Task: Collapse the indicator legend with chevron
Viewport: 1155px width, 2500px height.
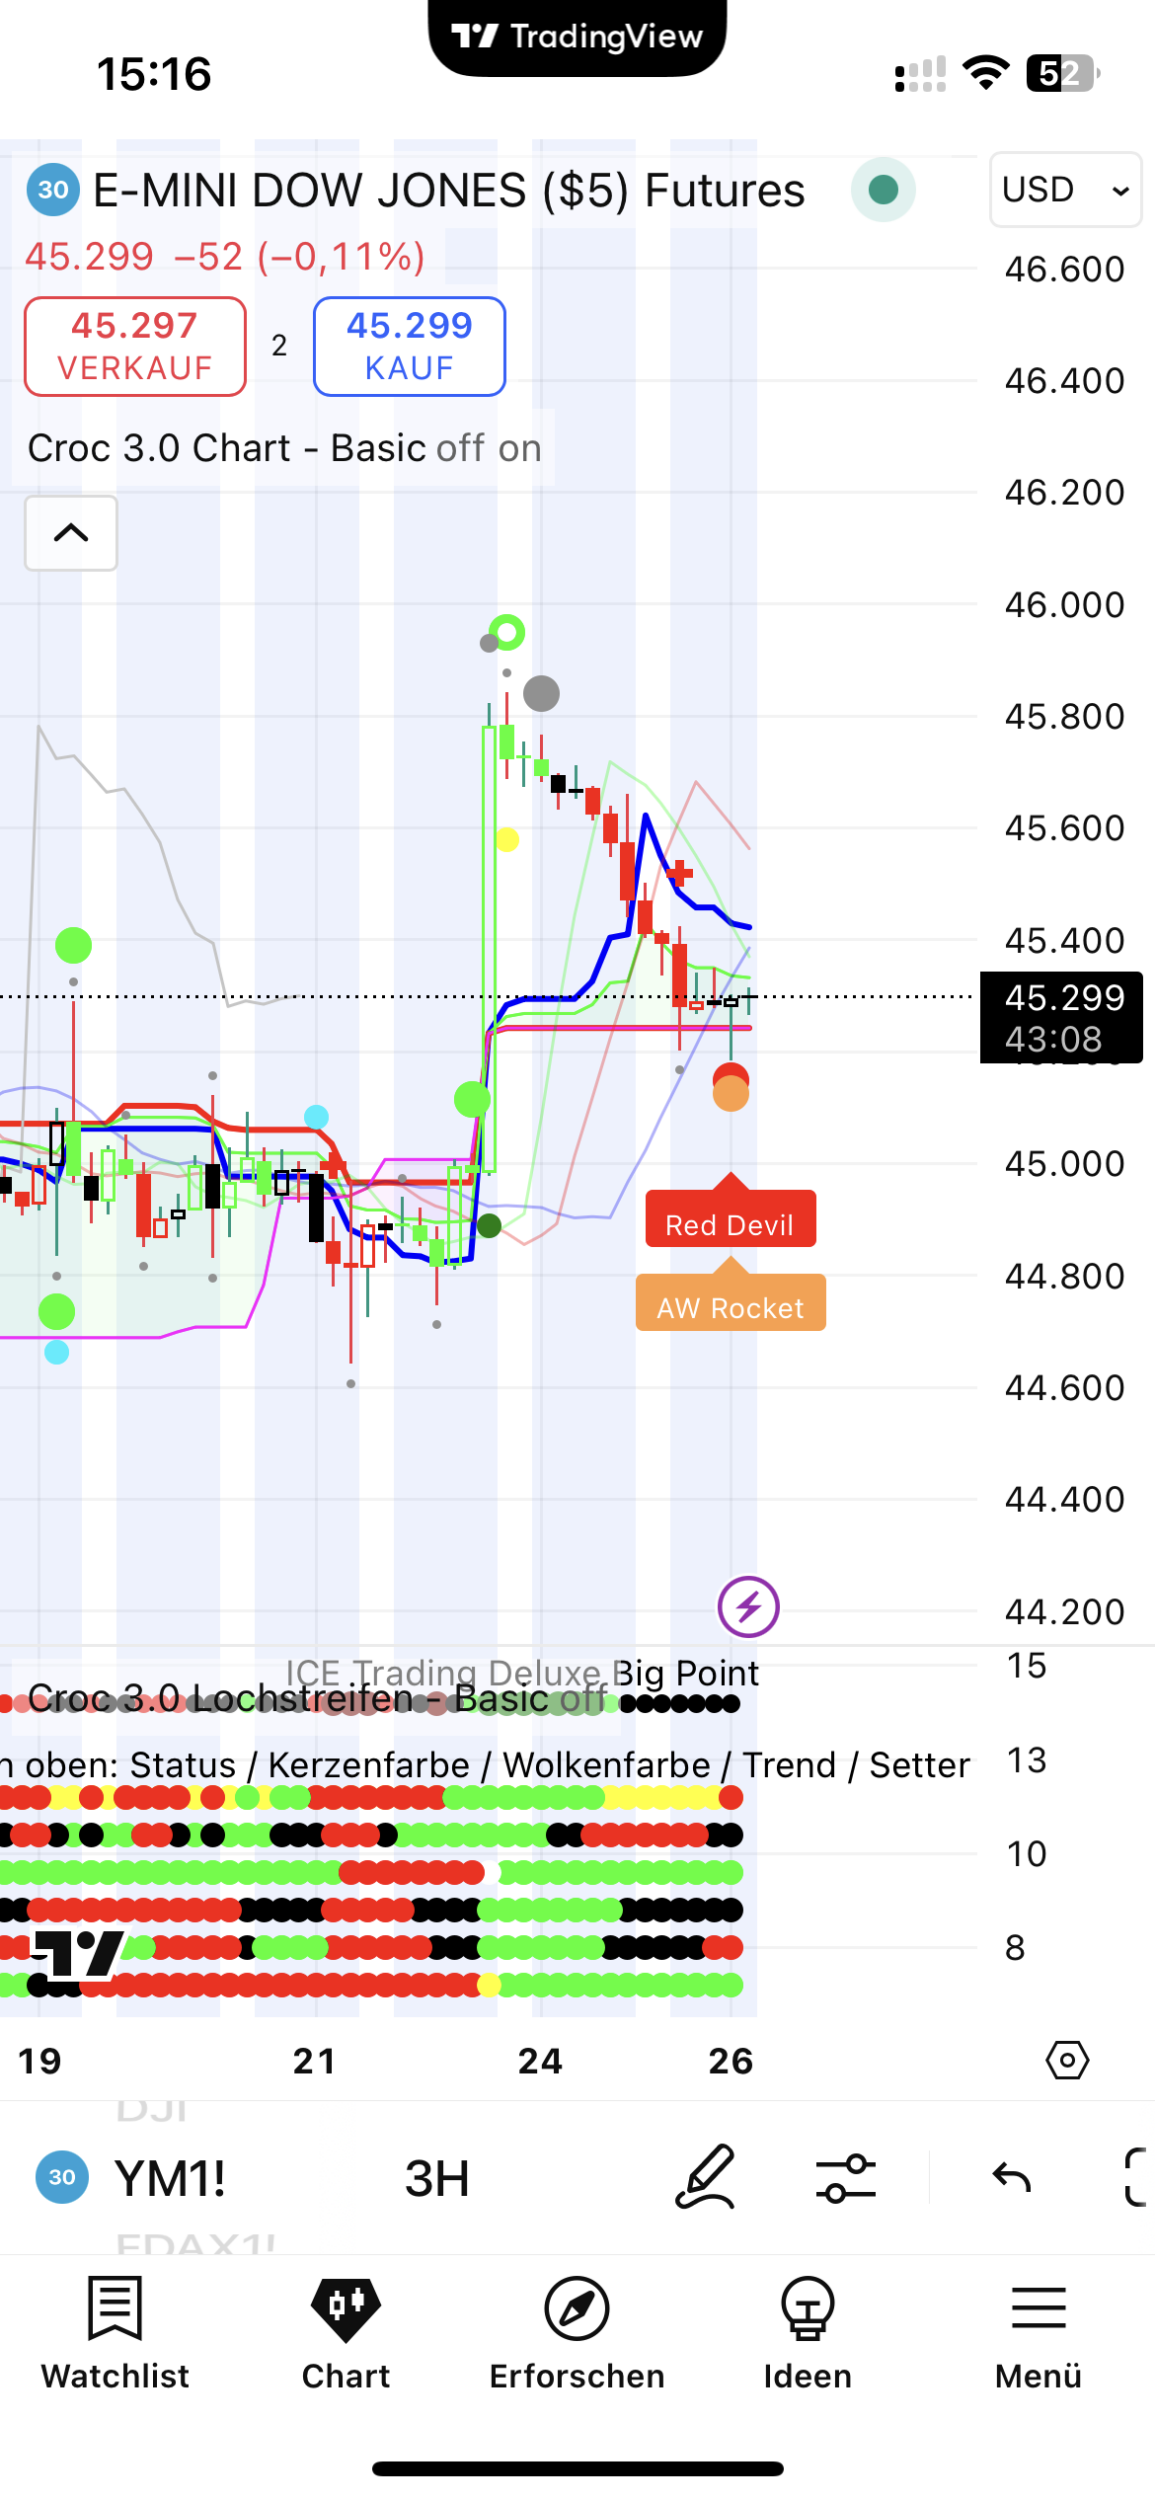Action: point(71,533)
